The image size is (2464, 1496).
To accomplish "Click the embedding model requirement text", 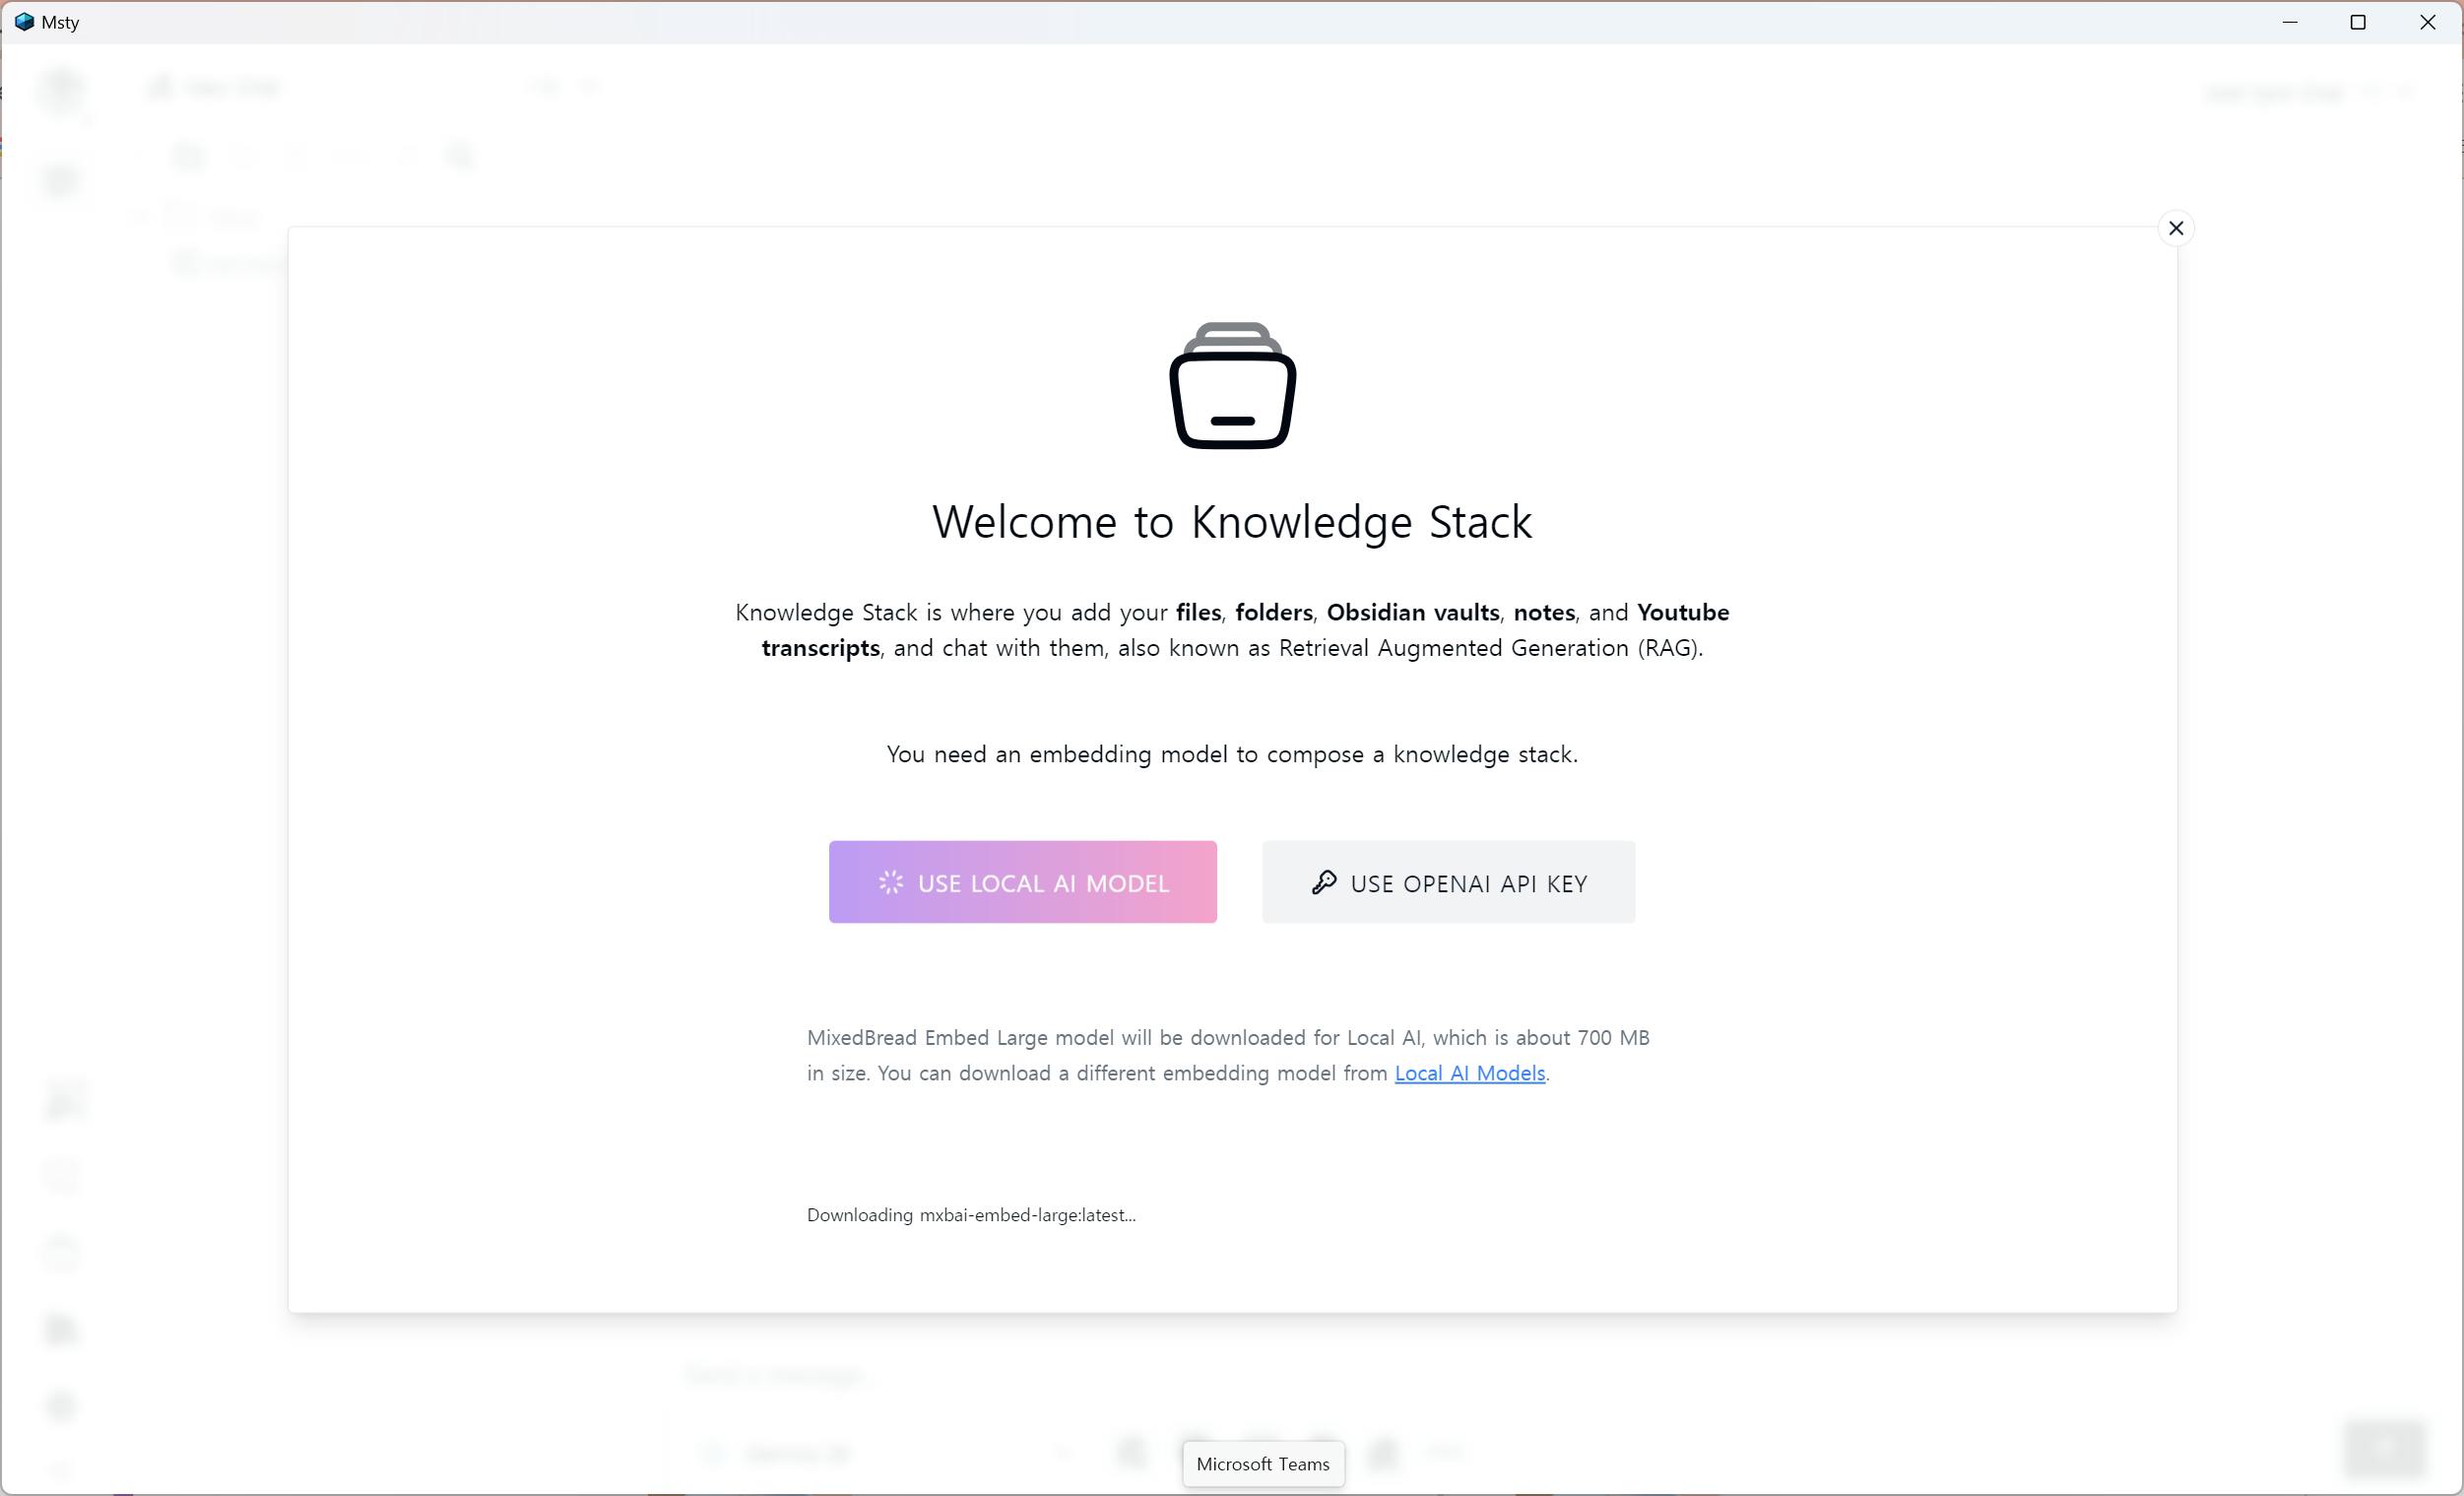I will [x=1232, y=754].
